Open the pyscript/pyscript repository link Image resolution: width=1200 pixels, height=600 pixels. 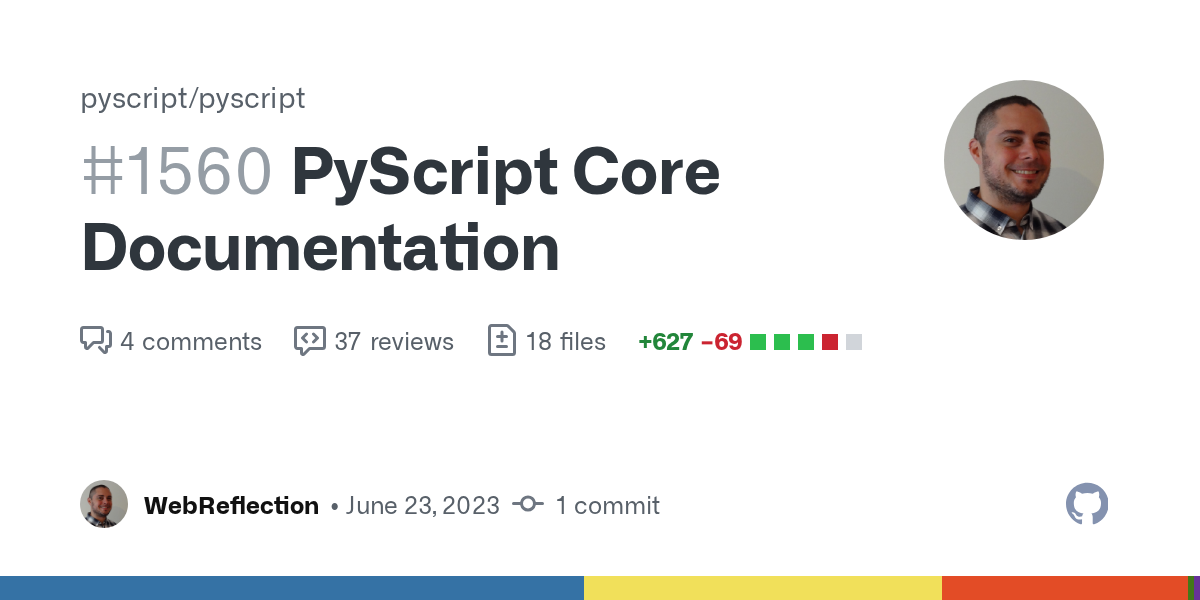pos(193,99)
